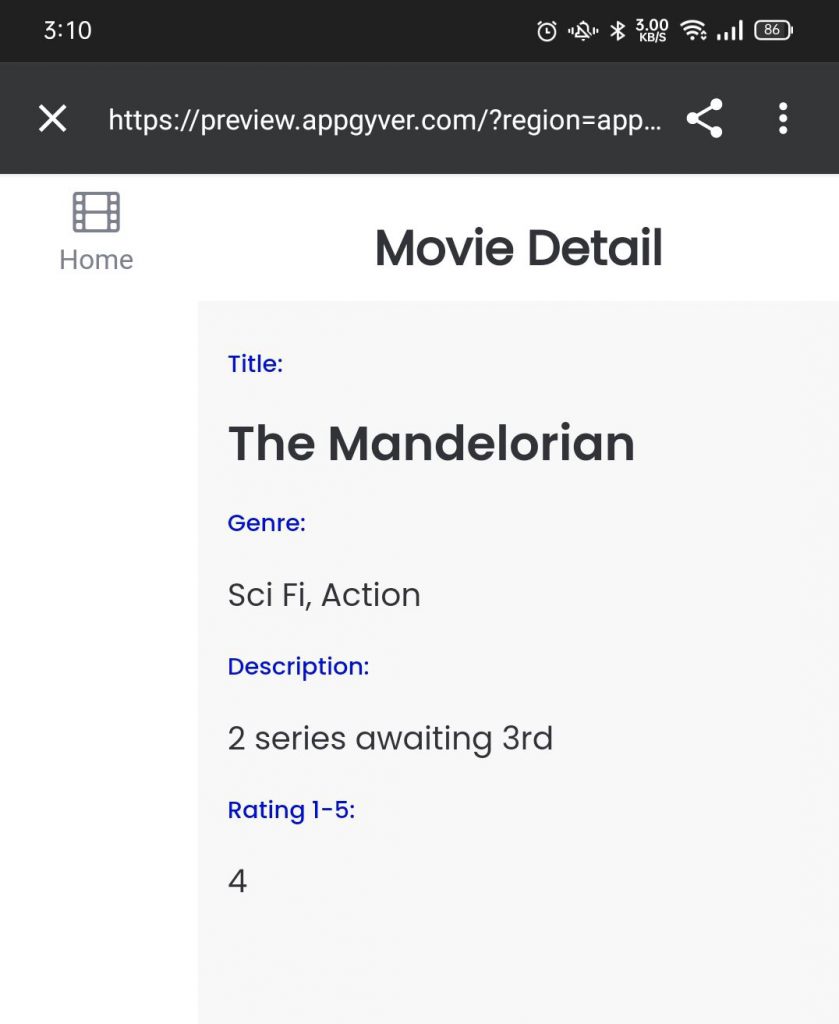Tap the Wi-Fi signal icon
The height and width of the screenshot is (1024, 839).
coord(693,31)
